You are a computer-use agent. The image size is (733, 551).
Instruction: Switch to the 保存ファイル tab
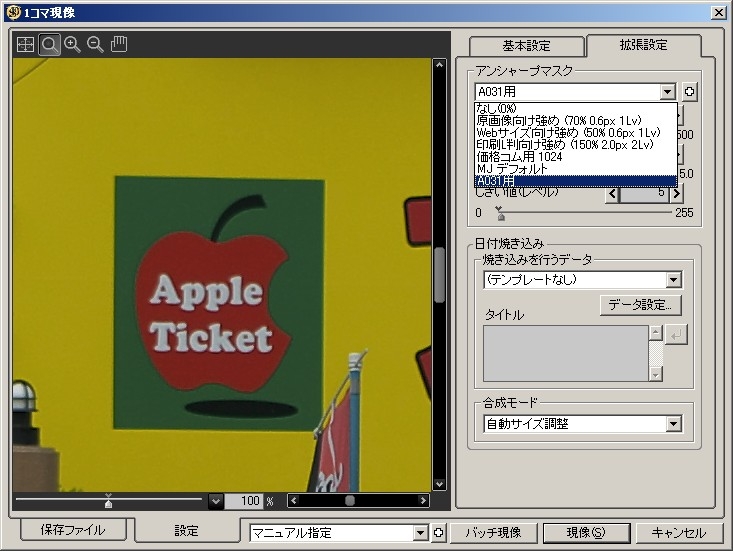[x=73, y=530]
